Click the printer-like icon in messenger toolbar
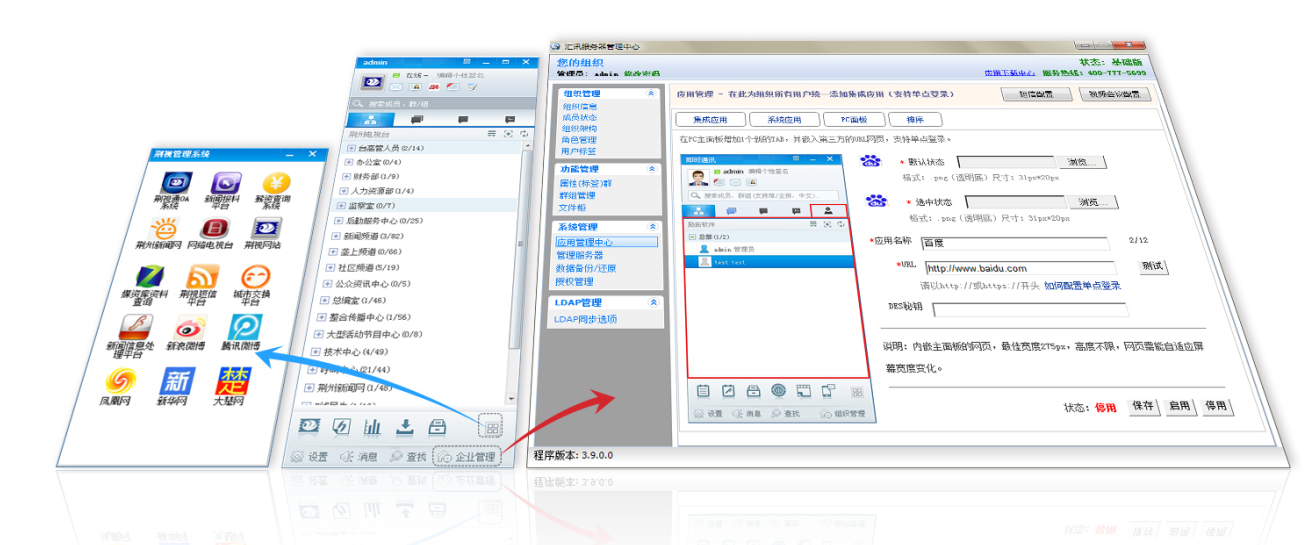 pos(437,427)
